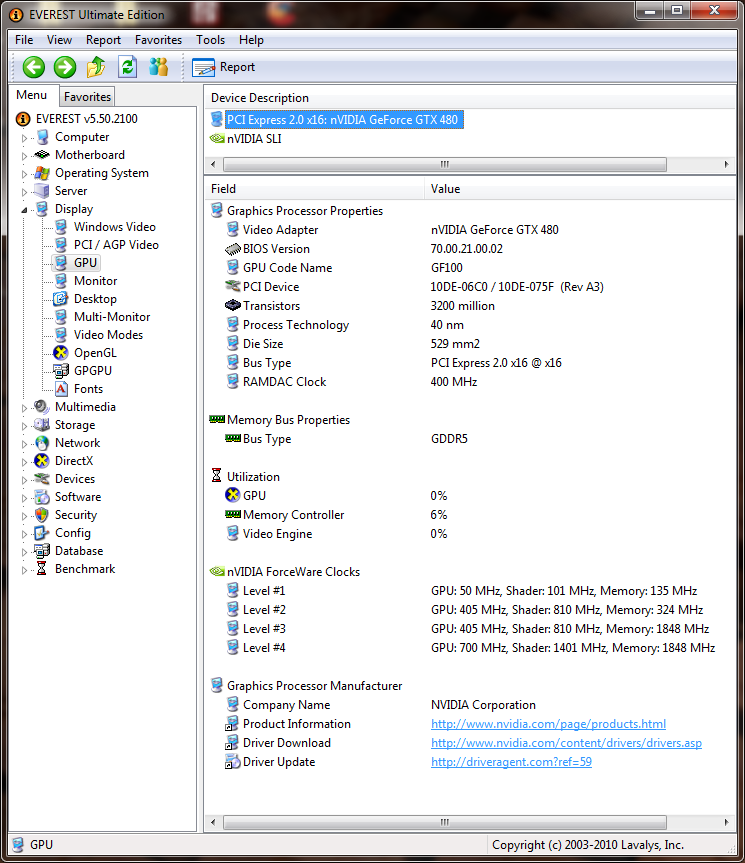
Task: Select the PCI / AGP Video tree item
Action: (x=116, y=245)
